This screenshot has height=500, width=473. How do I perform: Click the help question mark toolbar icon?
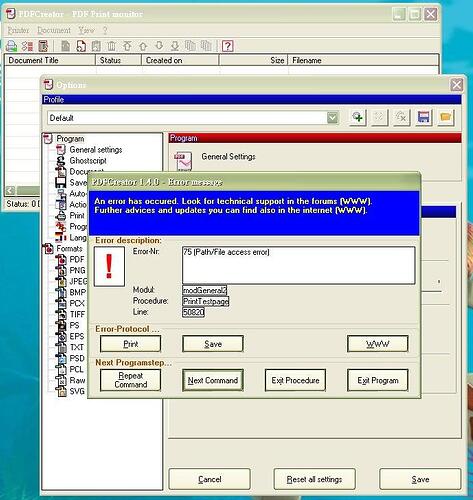pos(227,46)
